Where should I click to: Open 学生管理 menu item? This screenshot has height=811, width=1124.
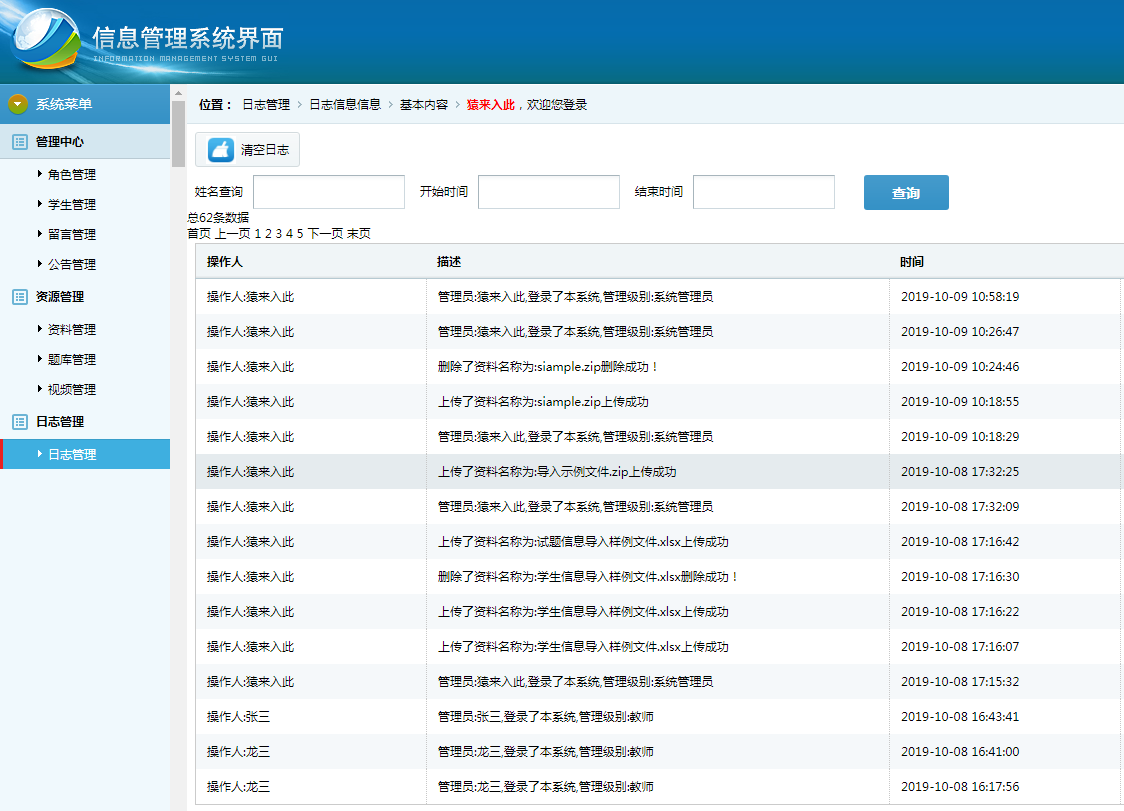72,204
